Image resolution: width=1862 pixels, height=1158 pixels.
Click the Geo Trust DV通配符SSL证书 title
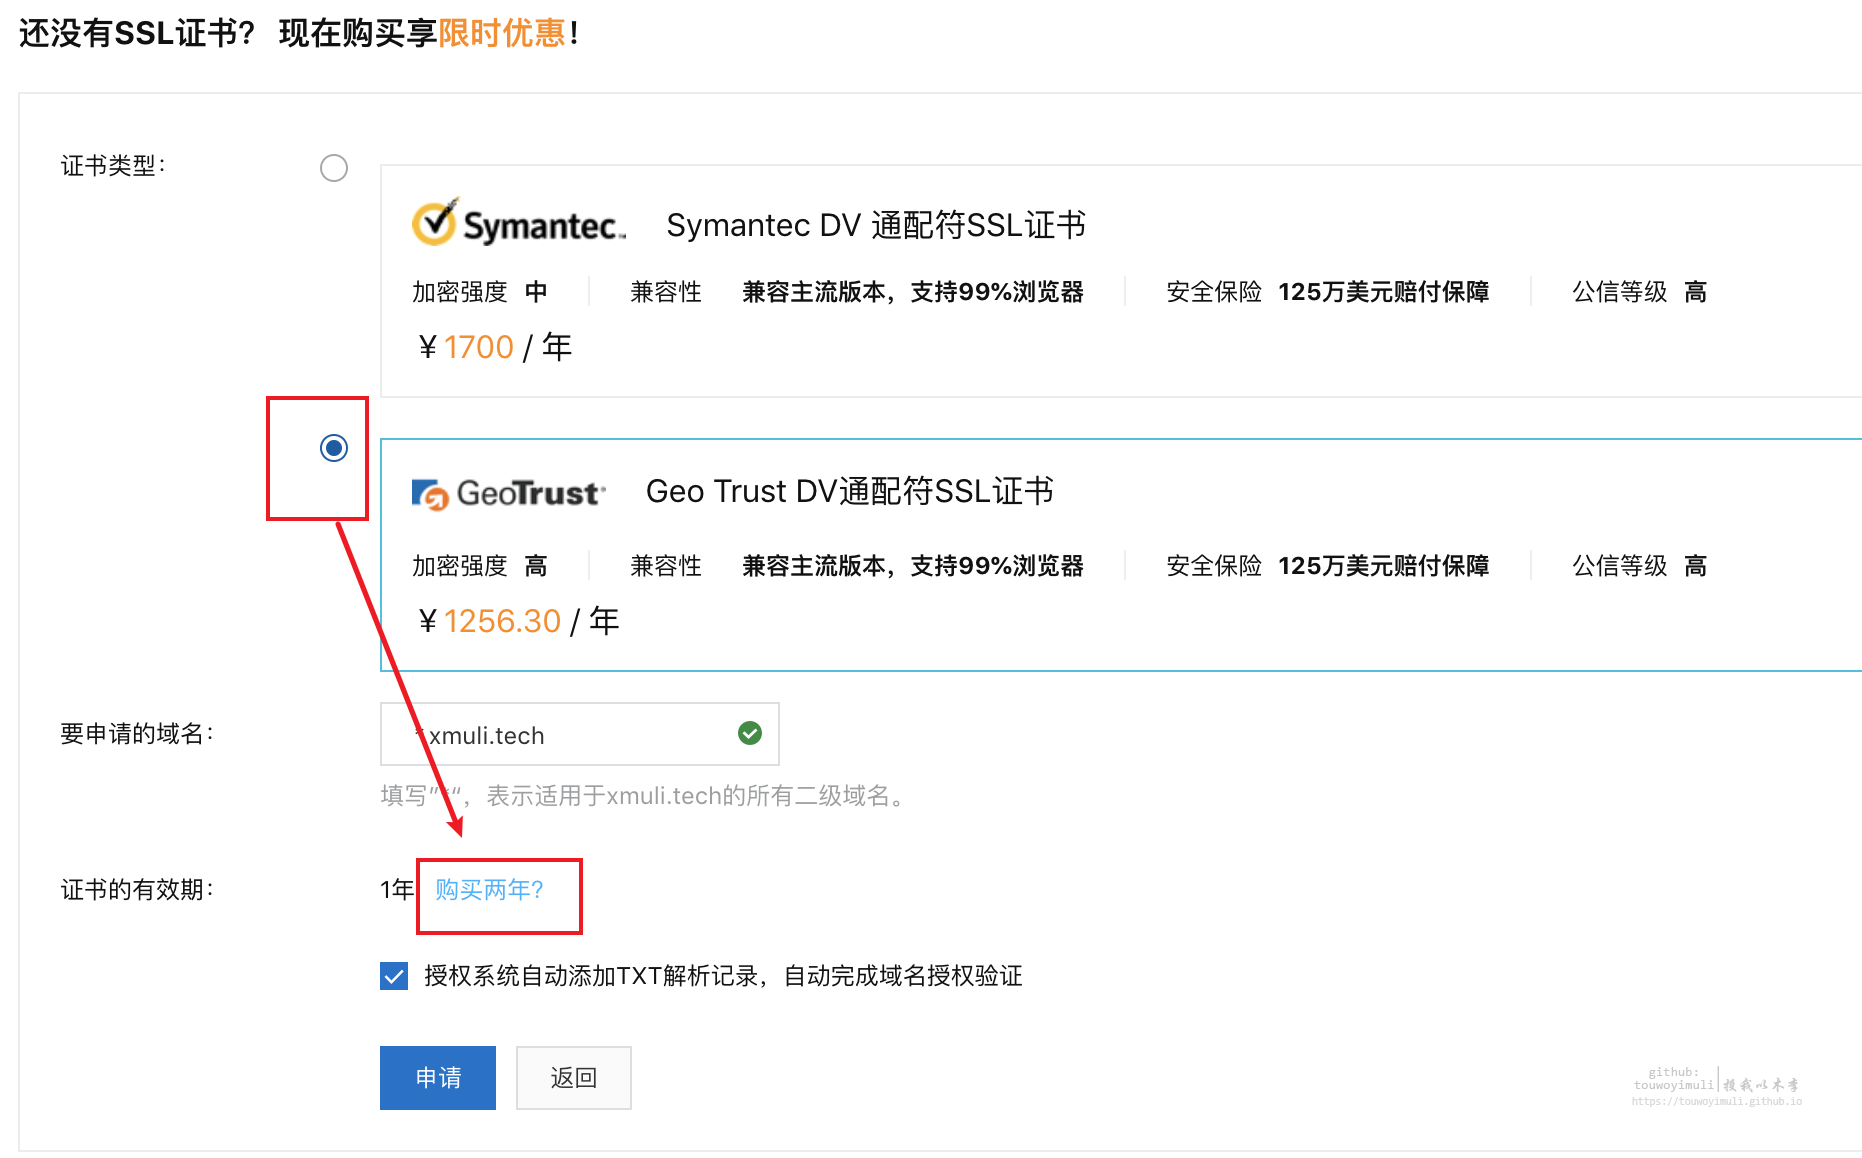(x=850, y=491)
